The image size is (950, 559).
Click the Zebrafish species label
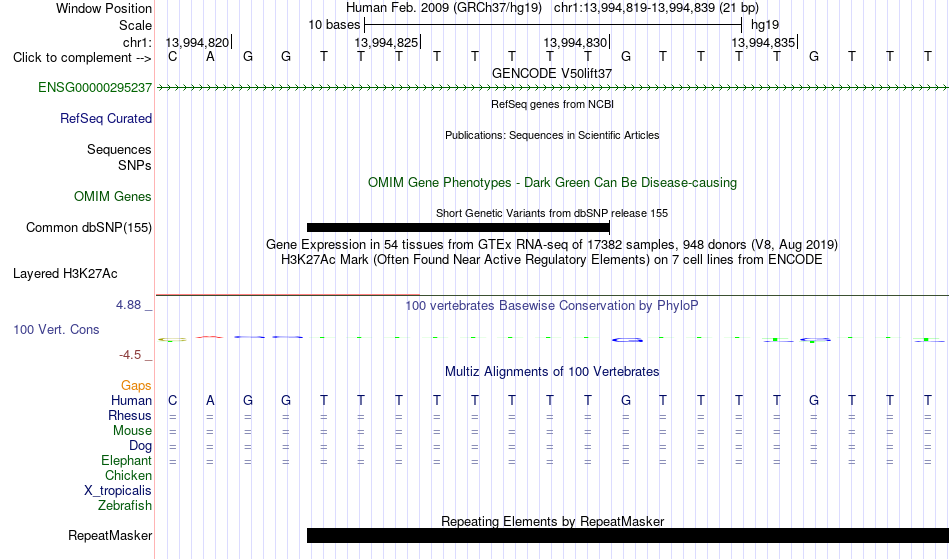point(125,506)
